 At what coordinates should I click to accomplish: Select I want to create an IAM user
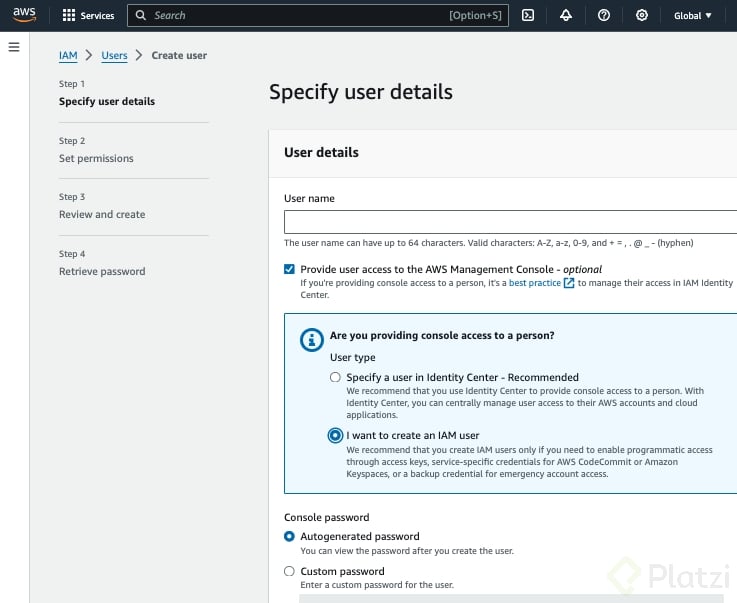335,435
